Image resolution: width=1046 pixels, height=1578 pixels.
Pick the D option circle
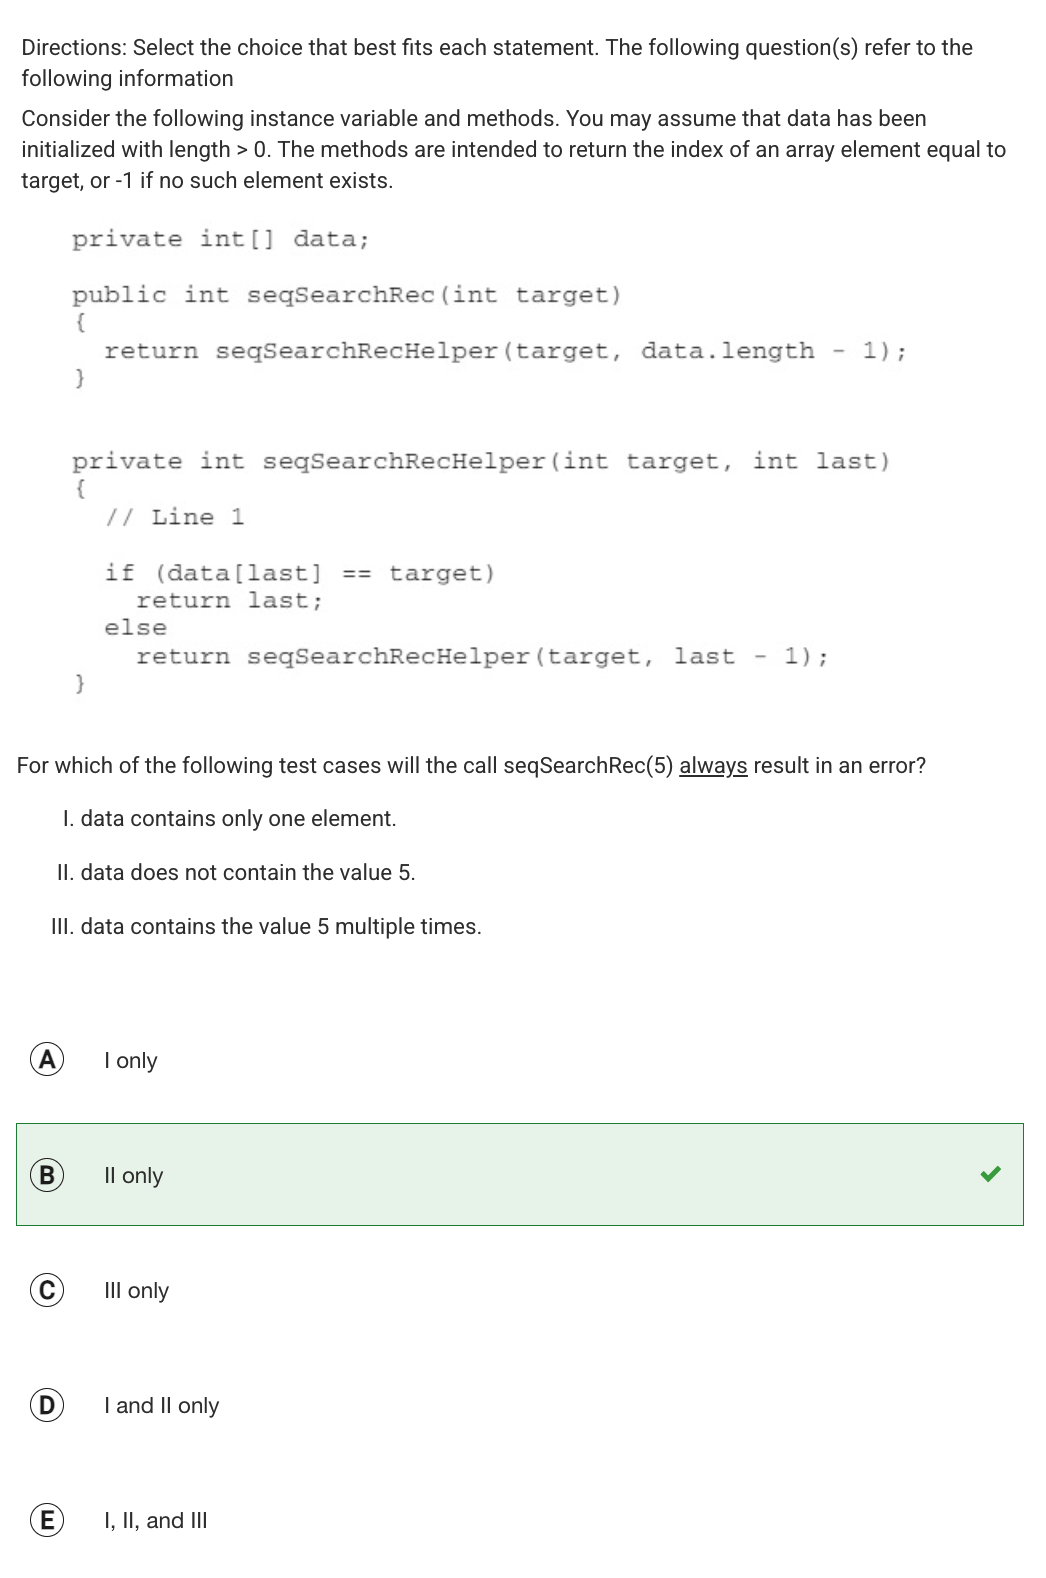(46, 1405)
